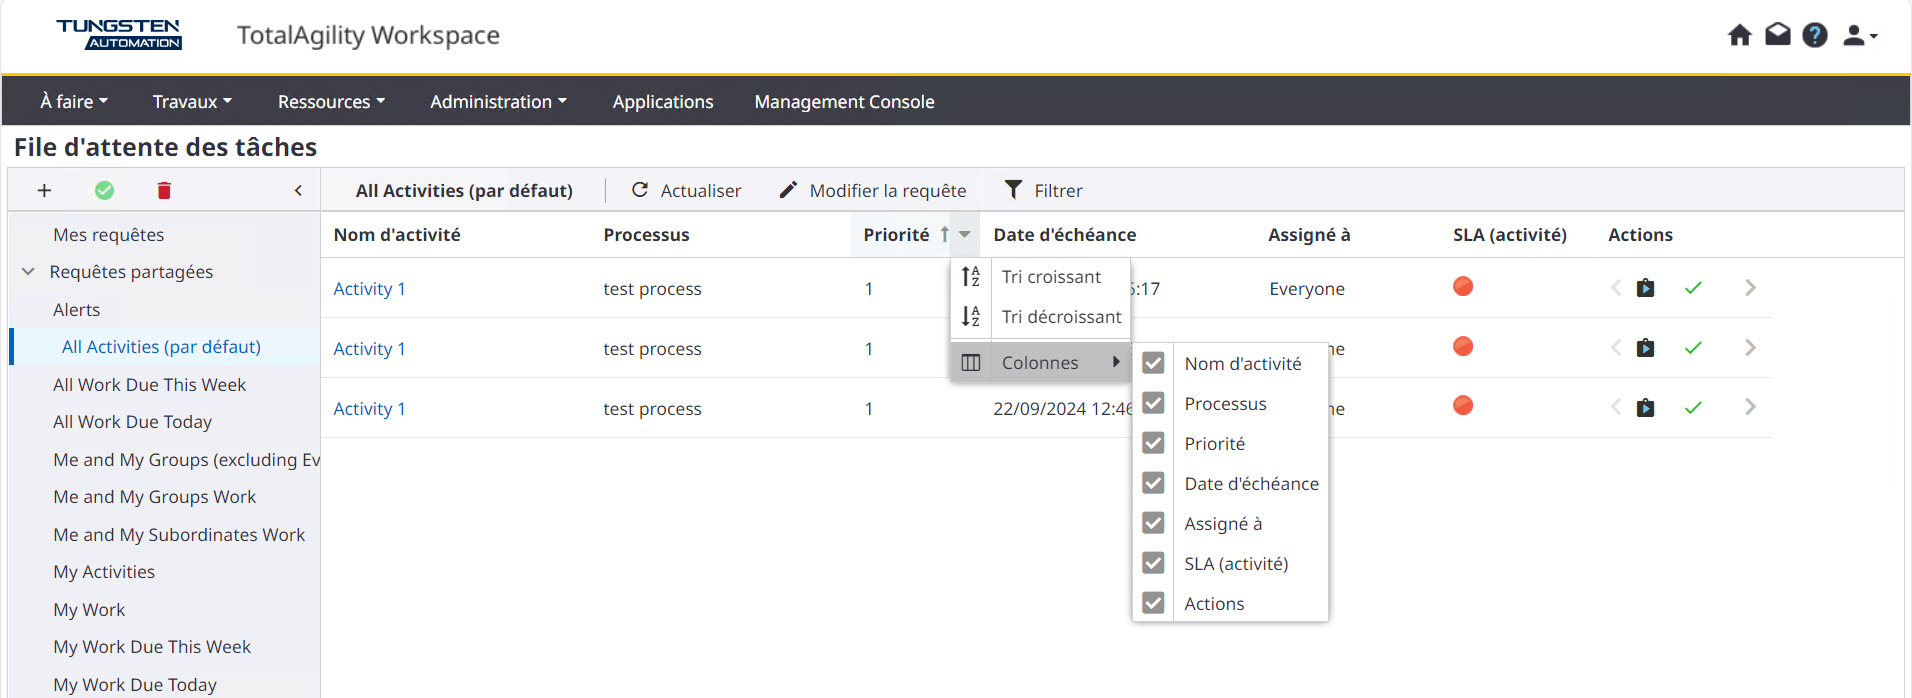Click the plus icon to add query
Image resolution: width=1912 pixels, height=698 pixels.
[44, 190]
